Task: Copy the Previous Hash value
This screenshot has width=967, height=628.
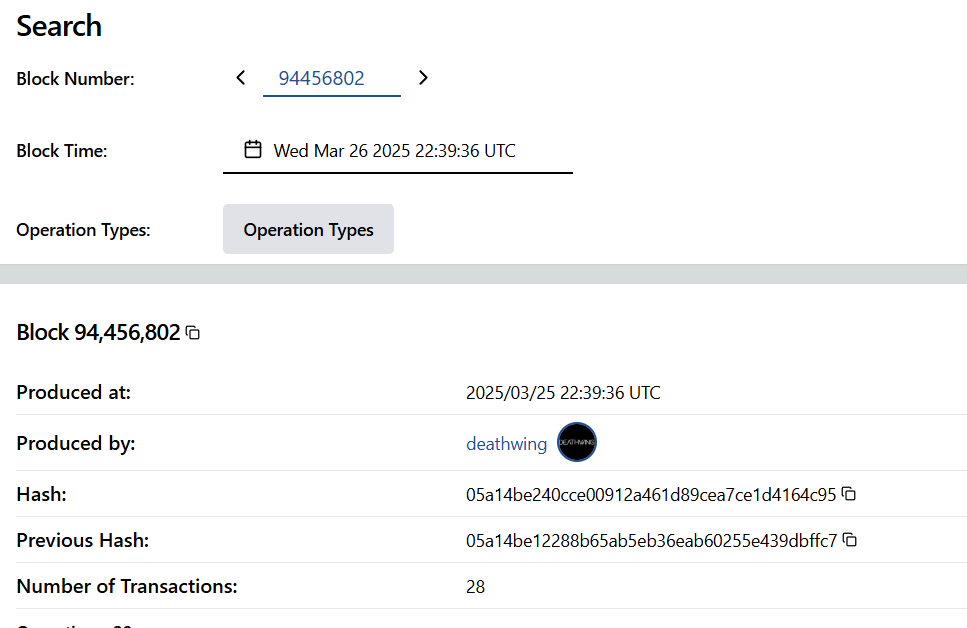Action: pos(850,540)
